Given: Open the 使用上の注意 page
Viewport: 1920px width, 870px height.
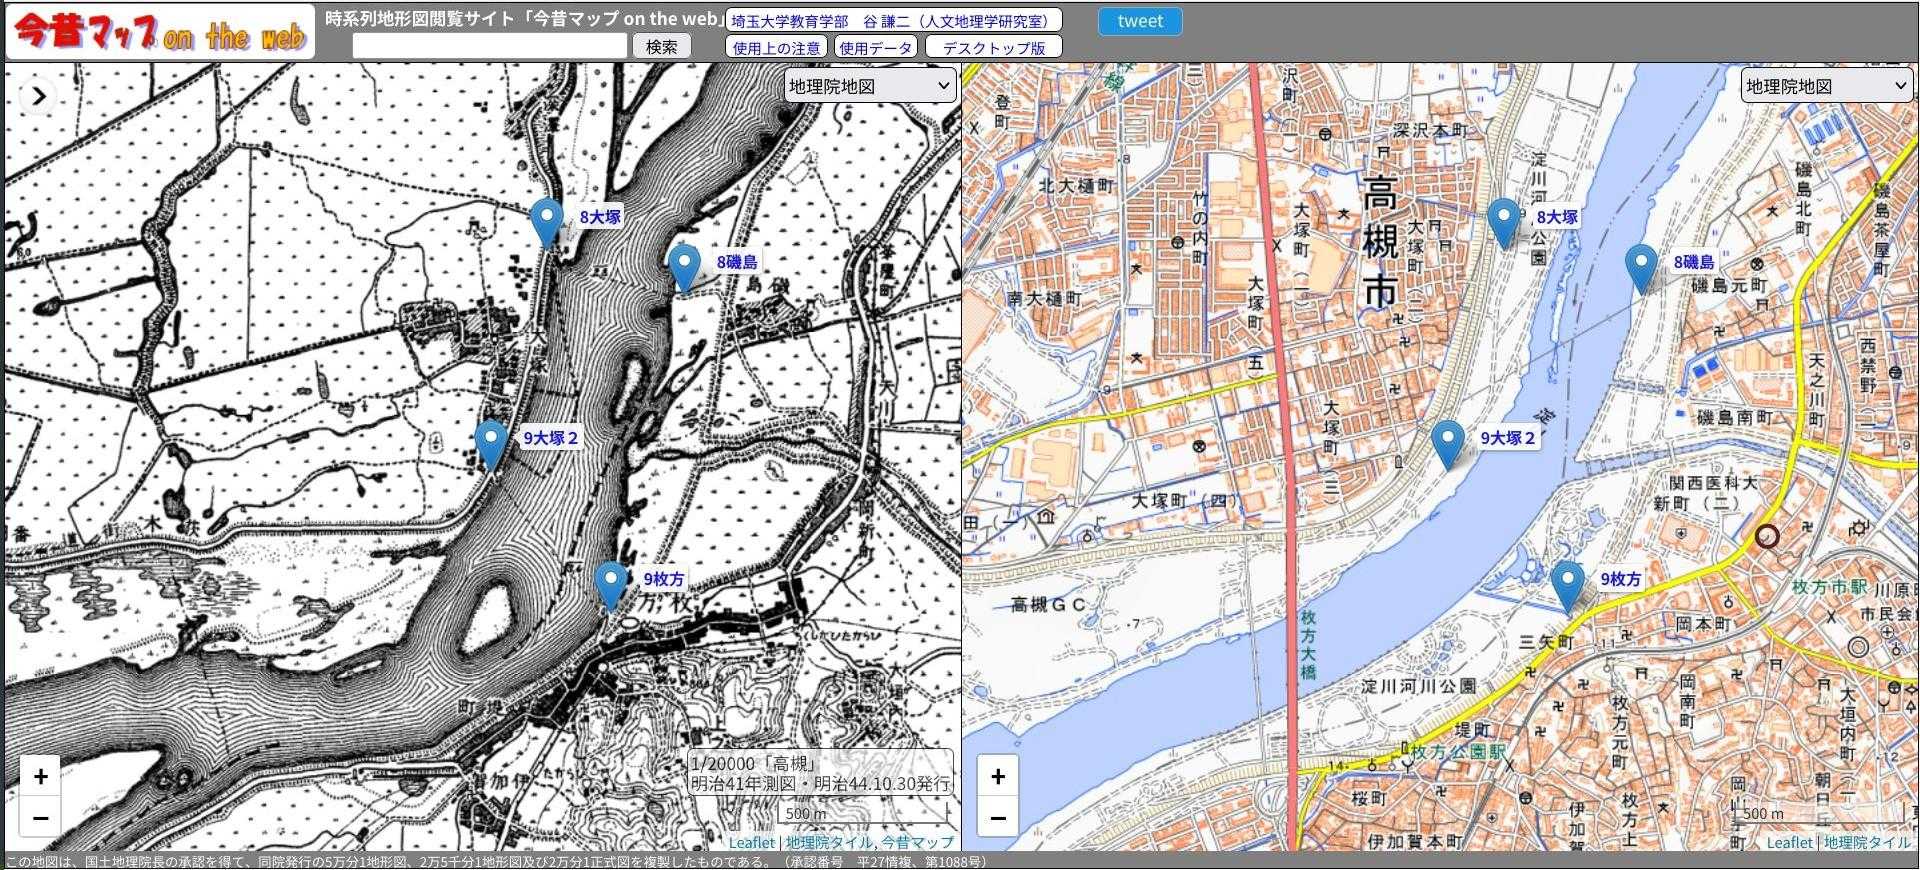Looking at the screenshot, I should click(x=776, y=47).
